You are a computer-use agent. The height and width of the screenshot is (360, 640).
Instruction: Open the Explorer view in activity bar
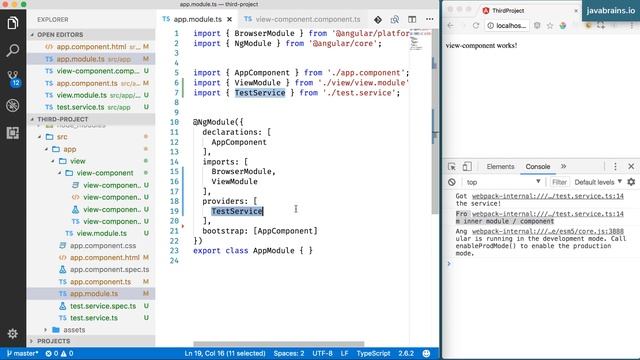point(13,23)
